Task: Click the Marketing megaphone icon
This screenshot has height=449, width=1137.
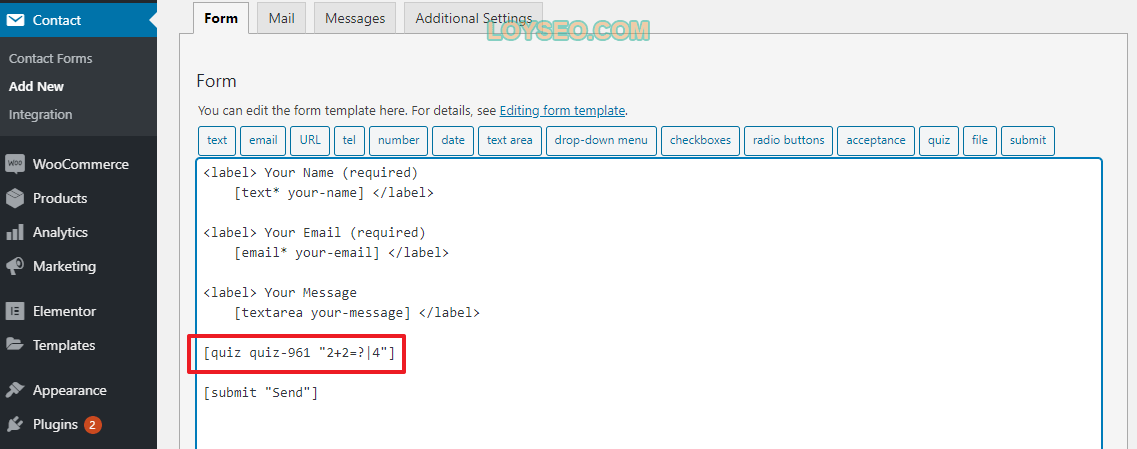Action: (15, 266)
